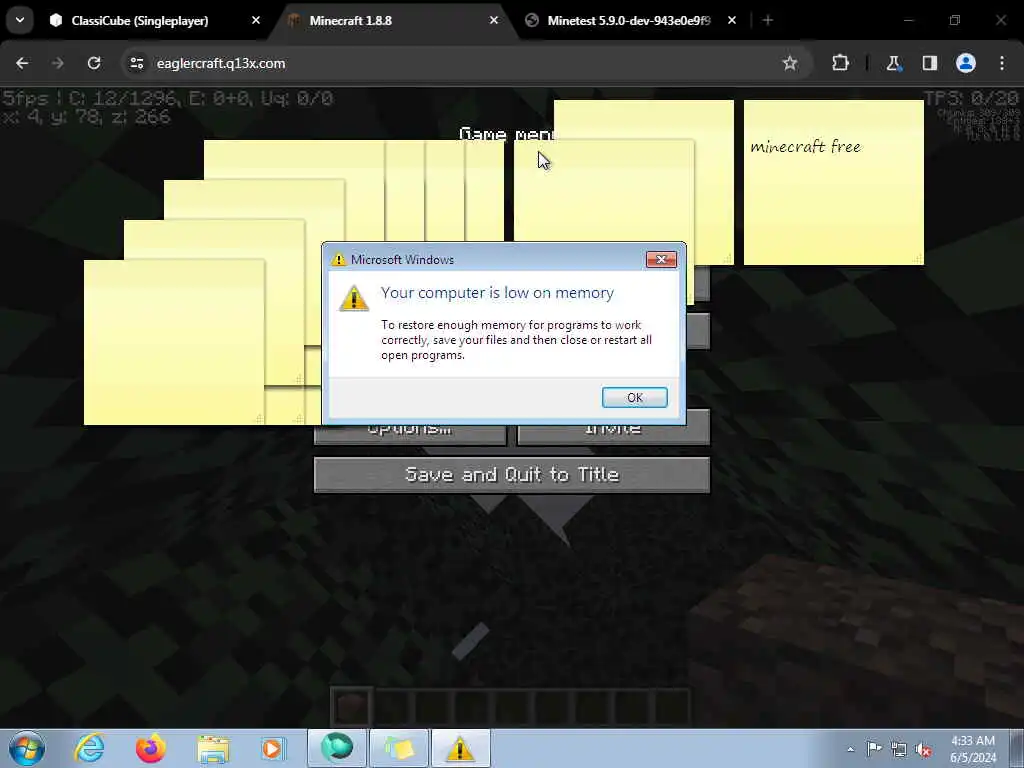This screenshot has width=1024, height=768.
Task: Go forward to the next page
Action: point(57,63)
